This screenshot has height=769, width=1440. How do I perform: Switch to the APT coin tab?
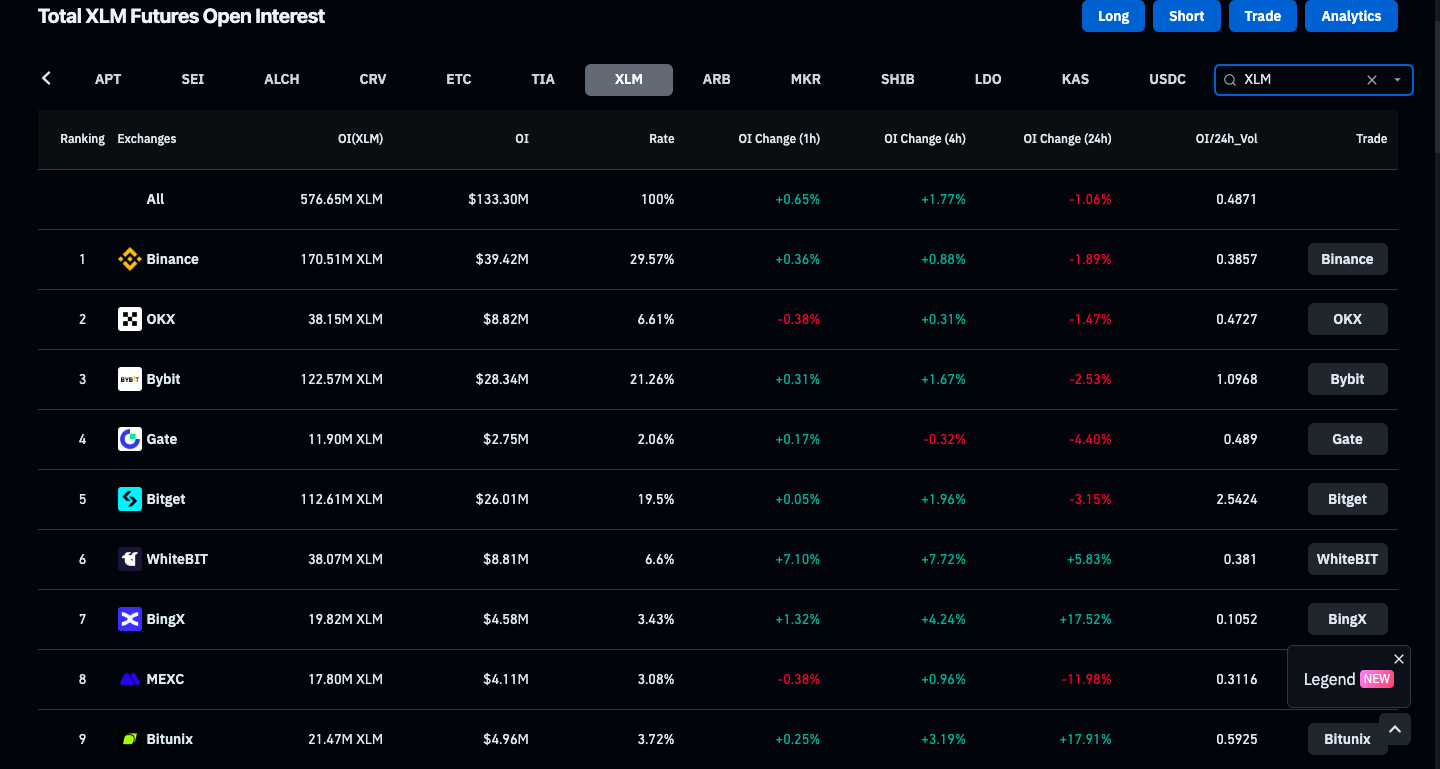pyautogui.click(x=108, y=79)
